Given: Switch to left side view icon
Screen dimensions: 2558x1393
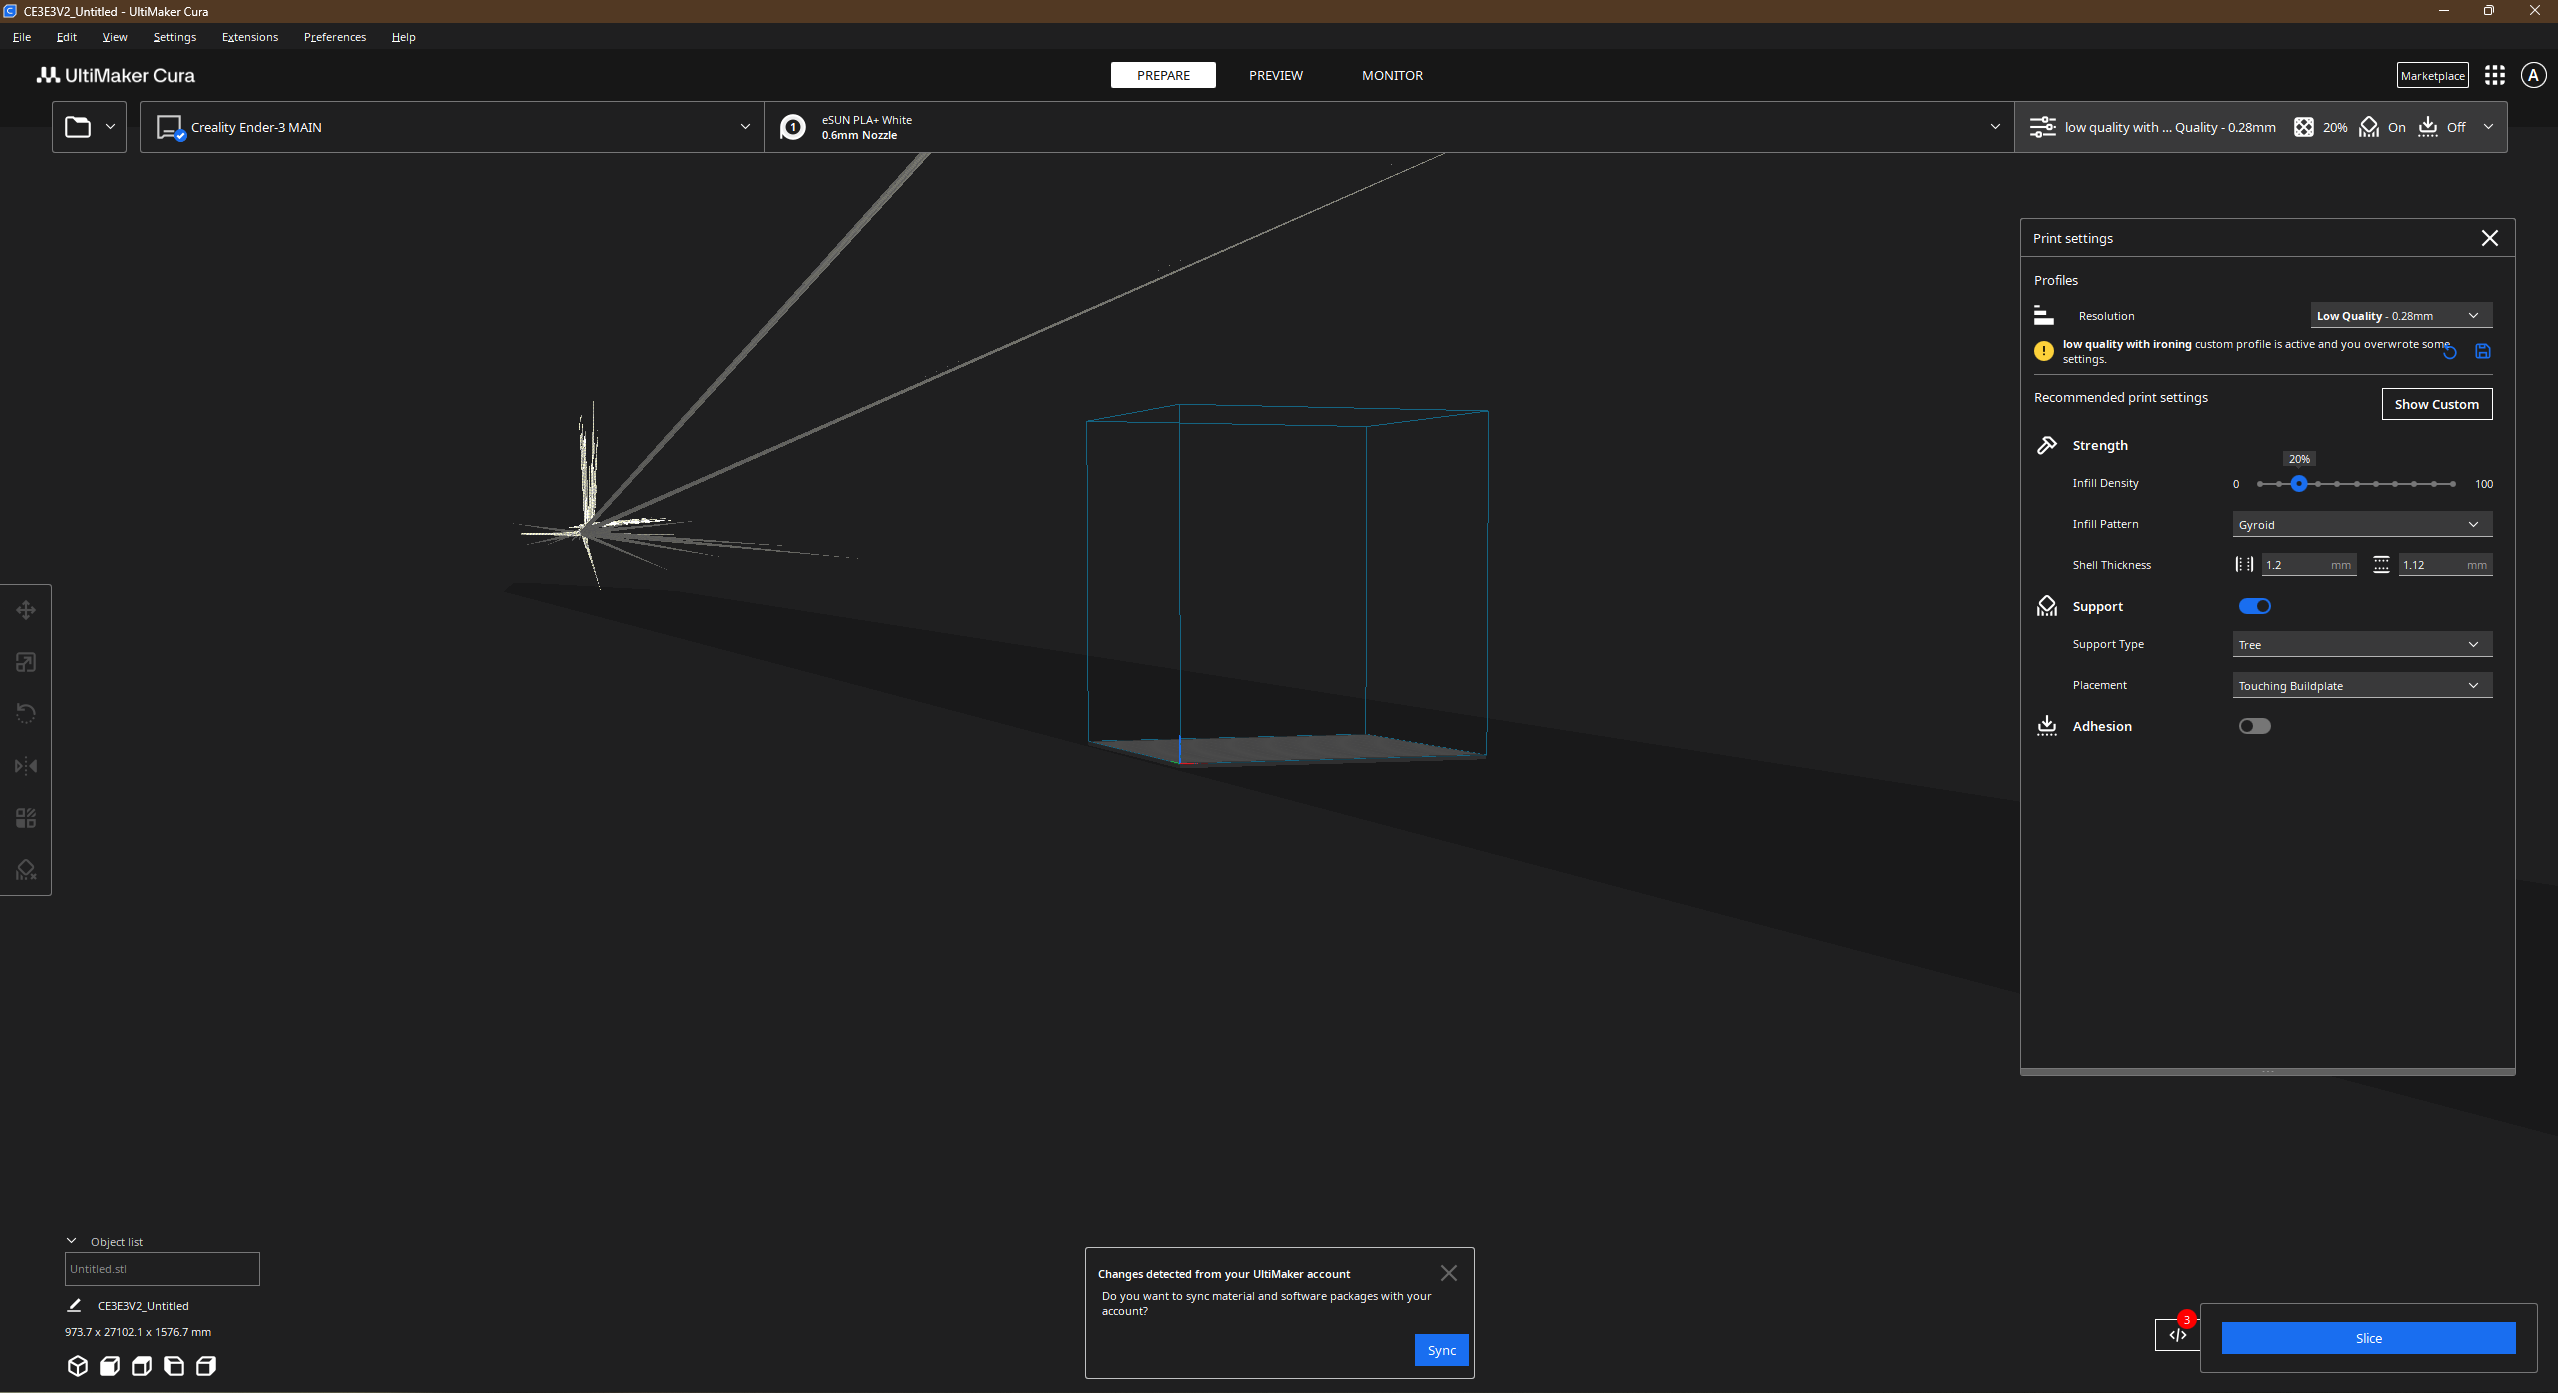Looking at the screenshot, I should (x=174, y=1366).
